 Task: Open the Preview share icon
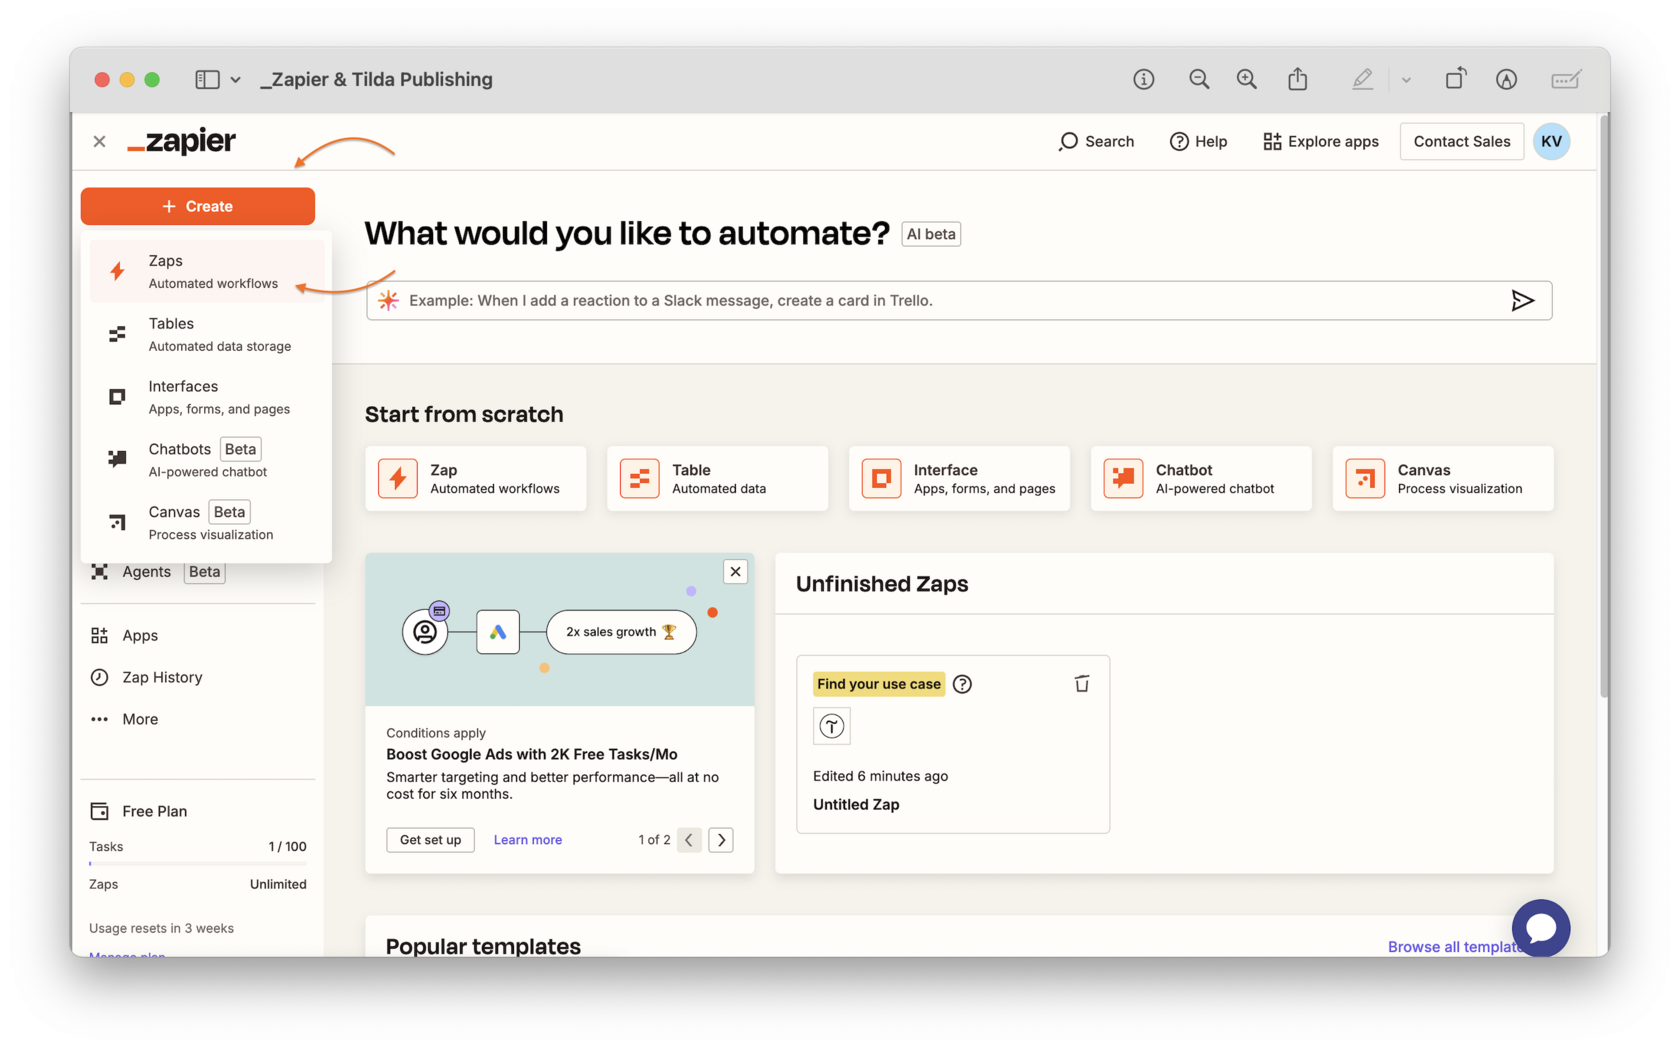(x=1297, y=79)
